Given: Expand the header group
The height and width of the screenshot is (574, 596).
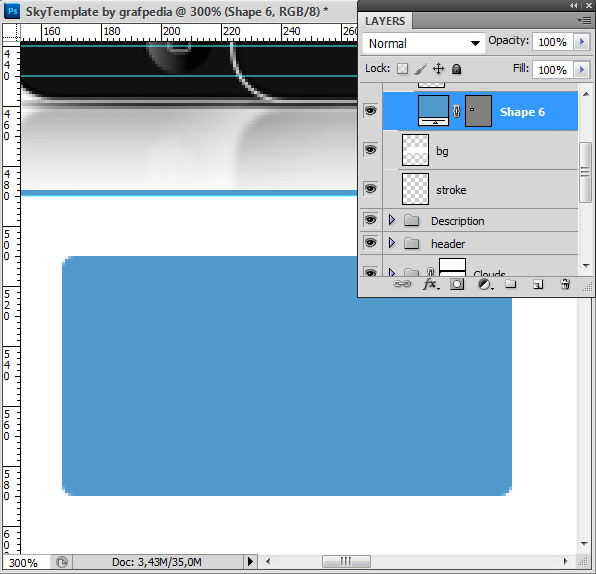Looking at the screenshot, I should pyautogui.click(x=392, y=243).
